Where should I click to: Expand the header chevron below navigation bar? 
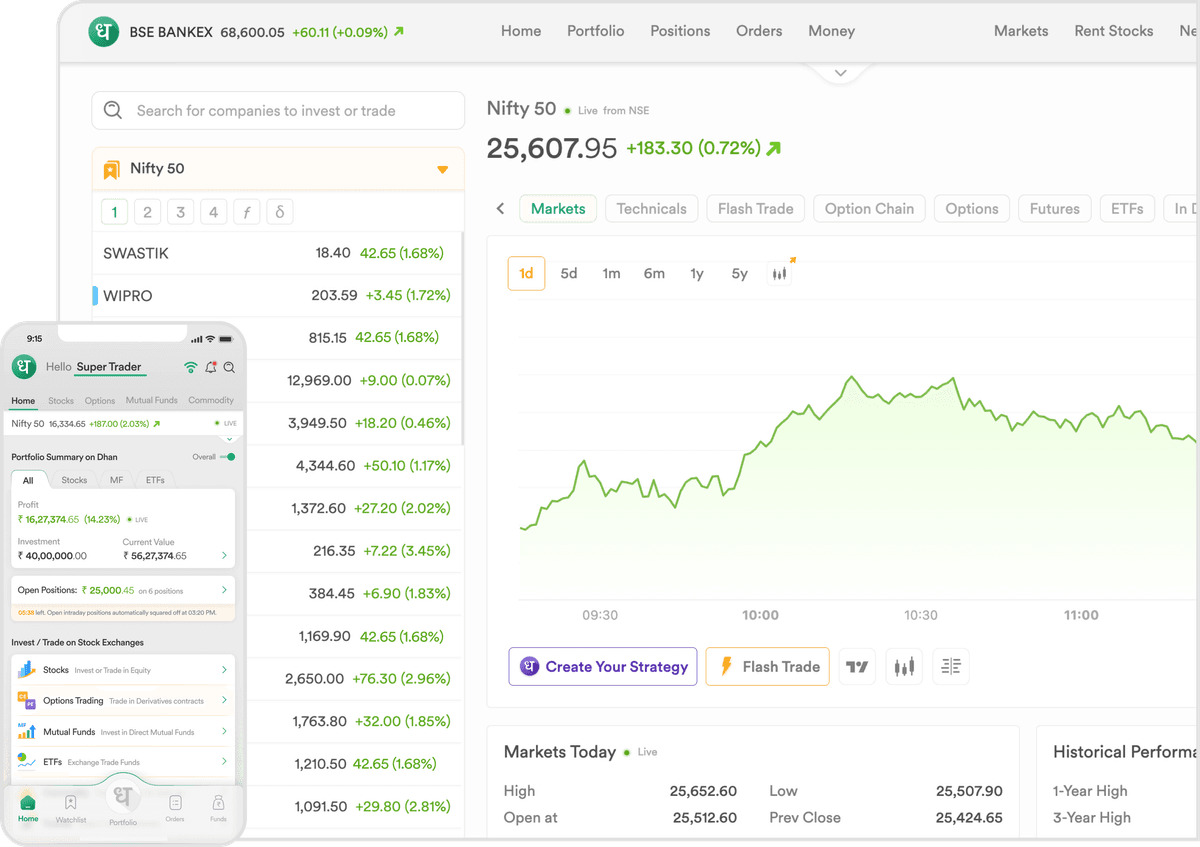(840, 73)
